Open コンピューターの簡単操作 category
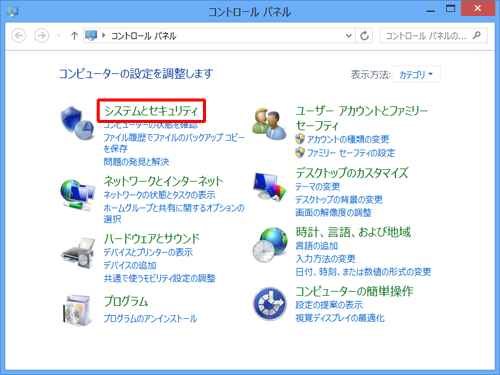The image size is (500, 375). click(x=354, y=291)
